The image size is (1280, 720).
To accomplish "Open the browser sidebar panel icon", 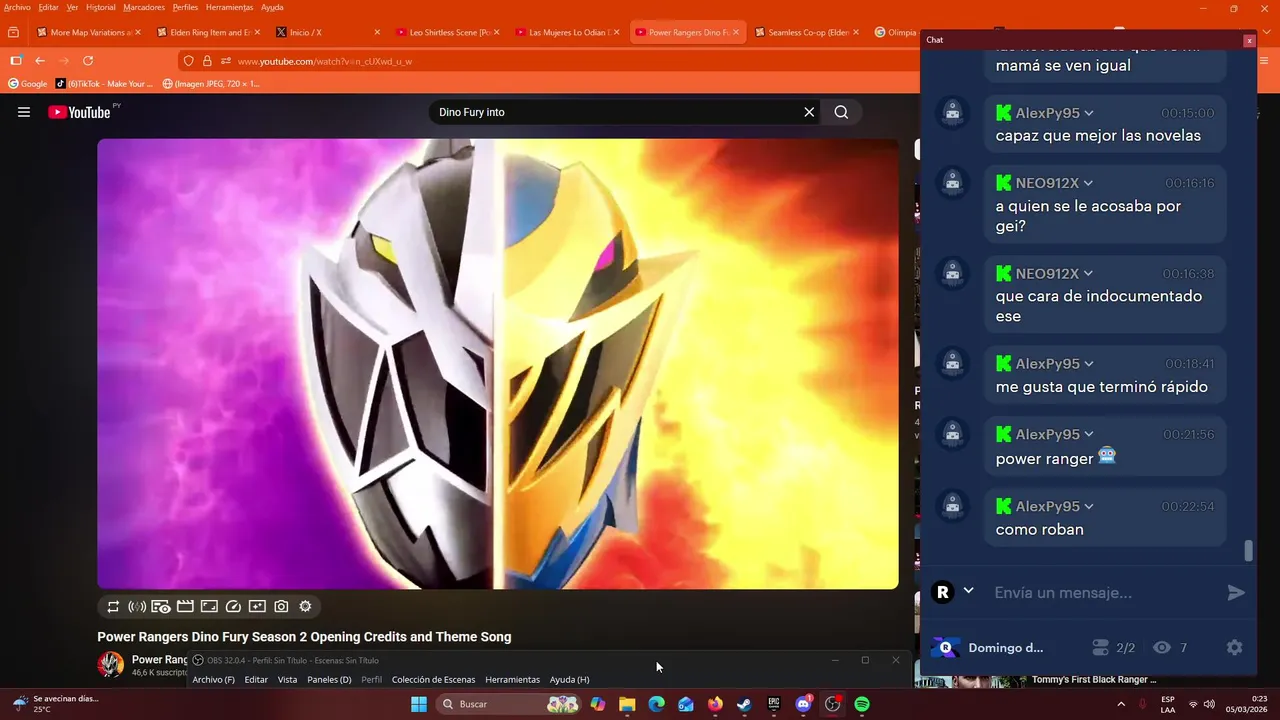I will pos(15,61).
